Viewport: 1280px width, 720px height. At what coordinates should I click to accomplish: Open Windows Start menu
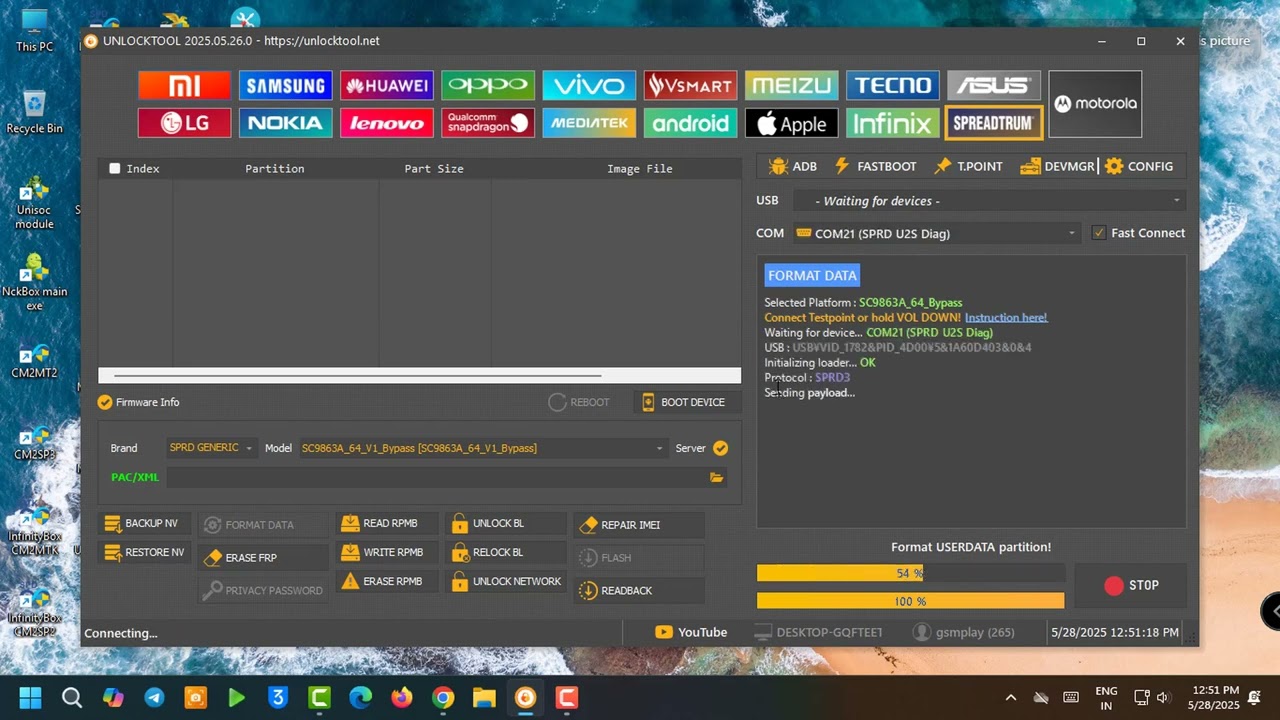pos(30,698)
